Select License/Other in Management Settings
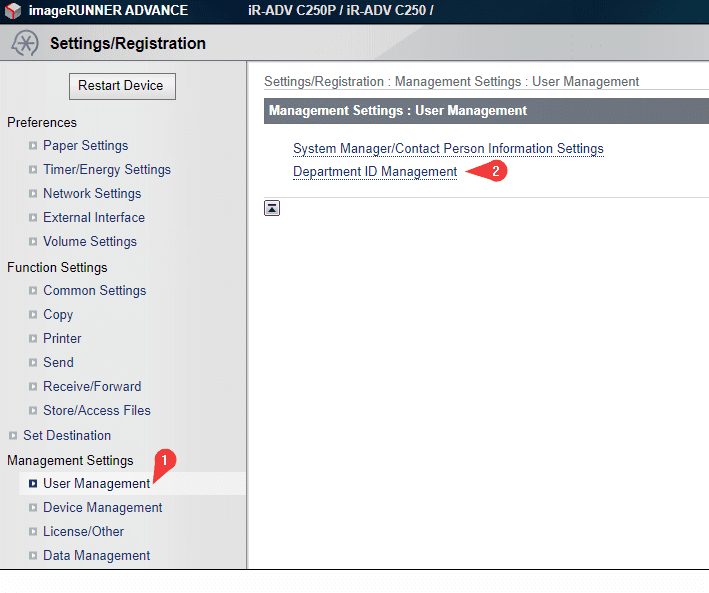Viewport: 709px width, 593px height. [x=84, y=532]
